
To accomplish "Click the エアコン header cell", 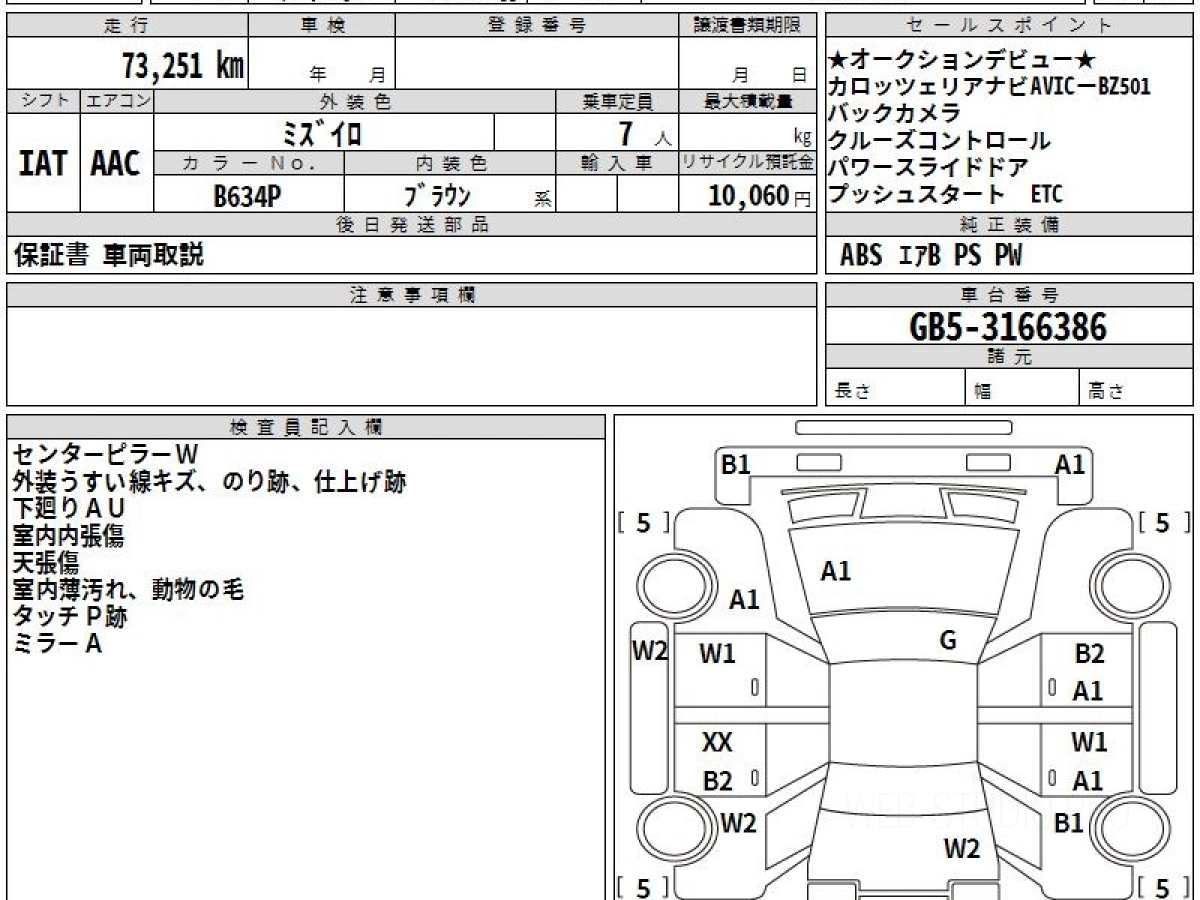I will tap(117, 101).
